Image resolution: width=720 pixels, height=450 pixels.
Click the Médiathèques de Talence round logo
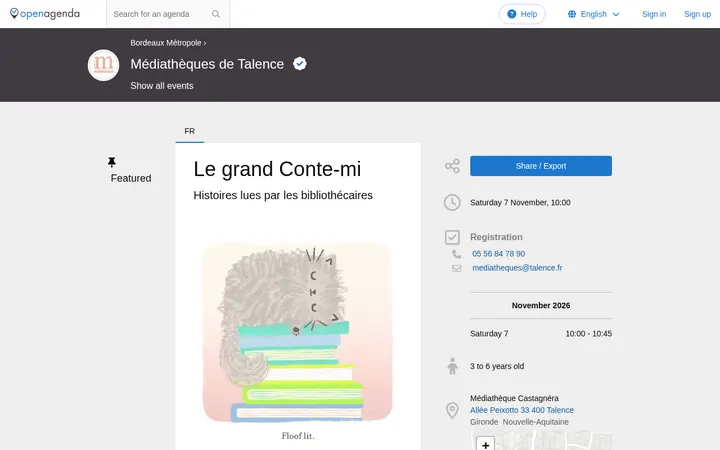[103, 65]
